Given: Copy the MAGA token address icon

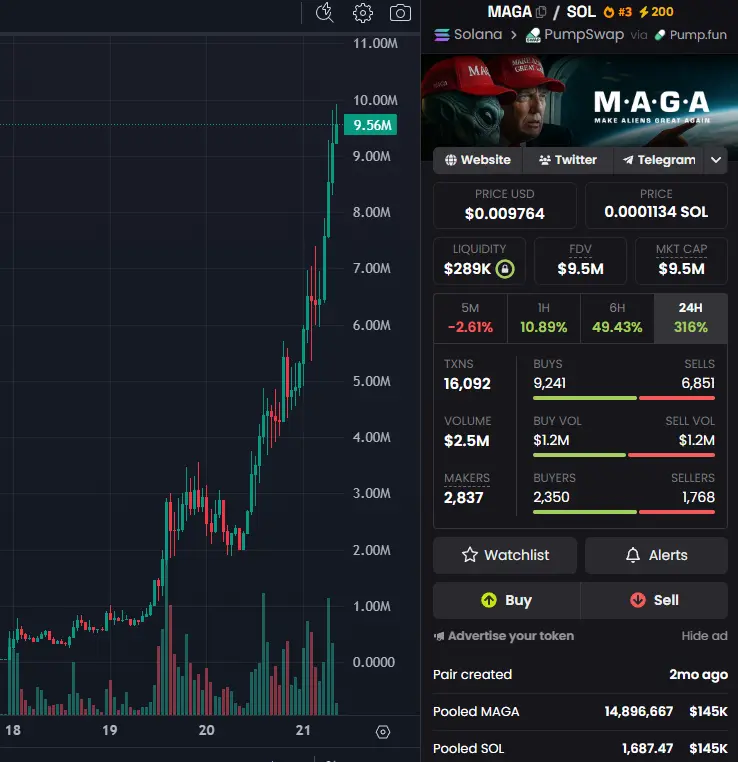Looking at the screenshot, I should 540,12.
